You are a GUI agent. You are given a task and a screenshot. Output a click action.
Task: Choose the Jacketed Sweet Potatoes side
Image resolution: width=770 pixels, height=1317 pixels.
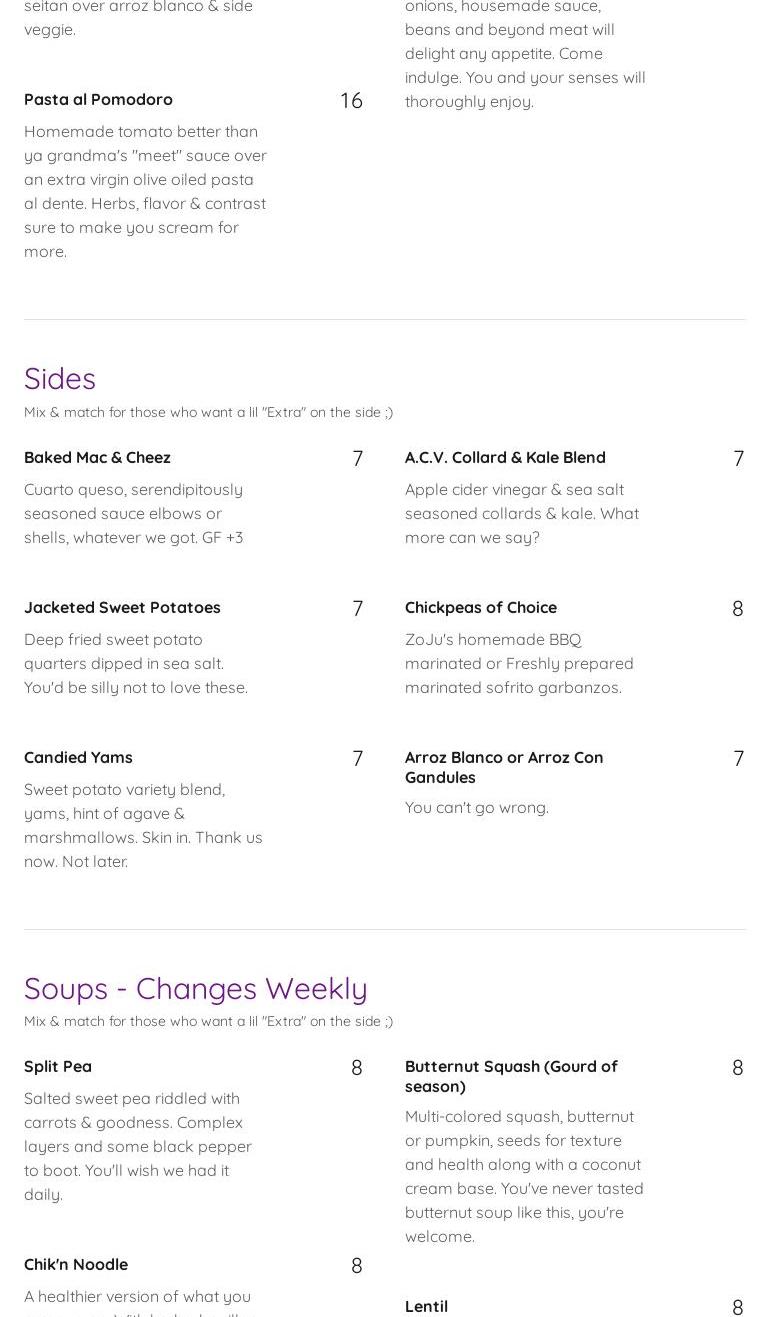tap(122, 607)
